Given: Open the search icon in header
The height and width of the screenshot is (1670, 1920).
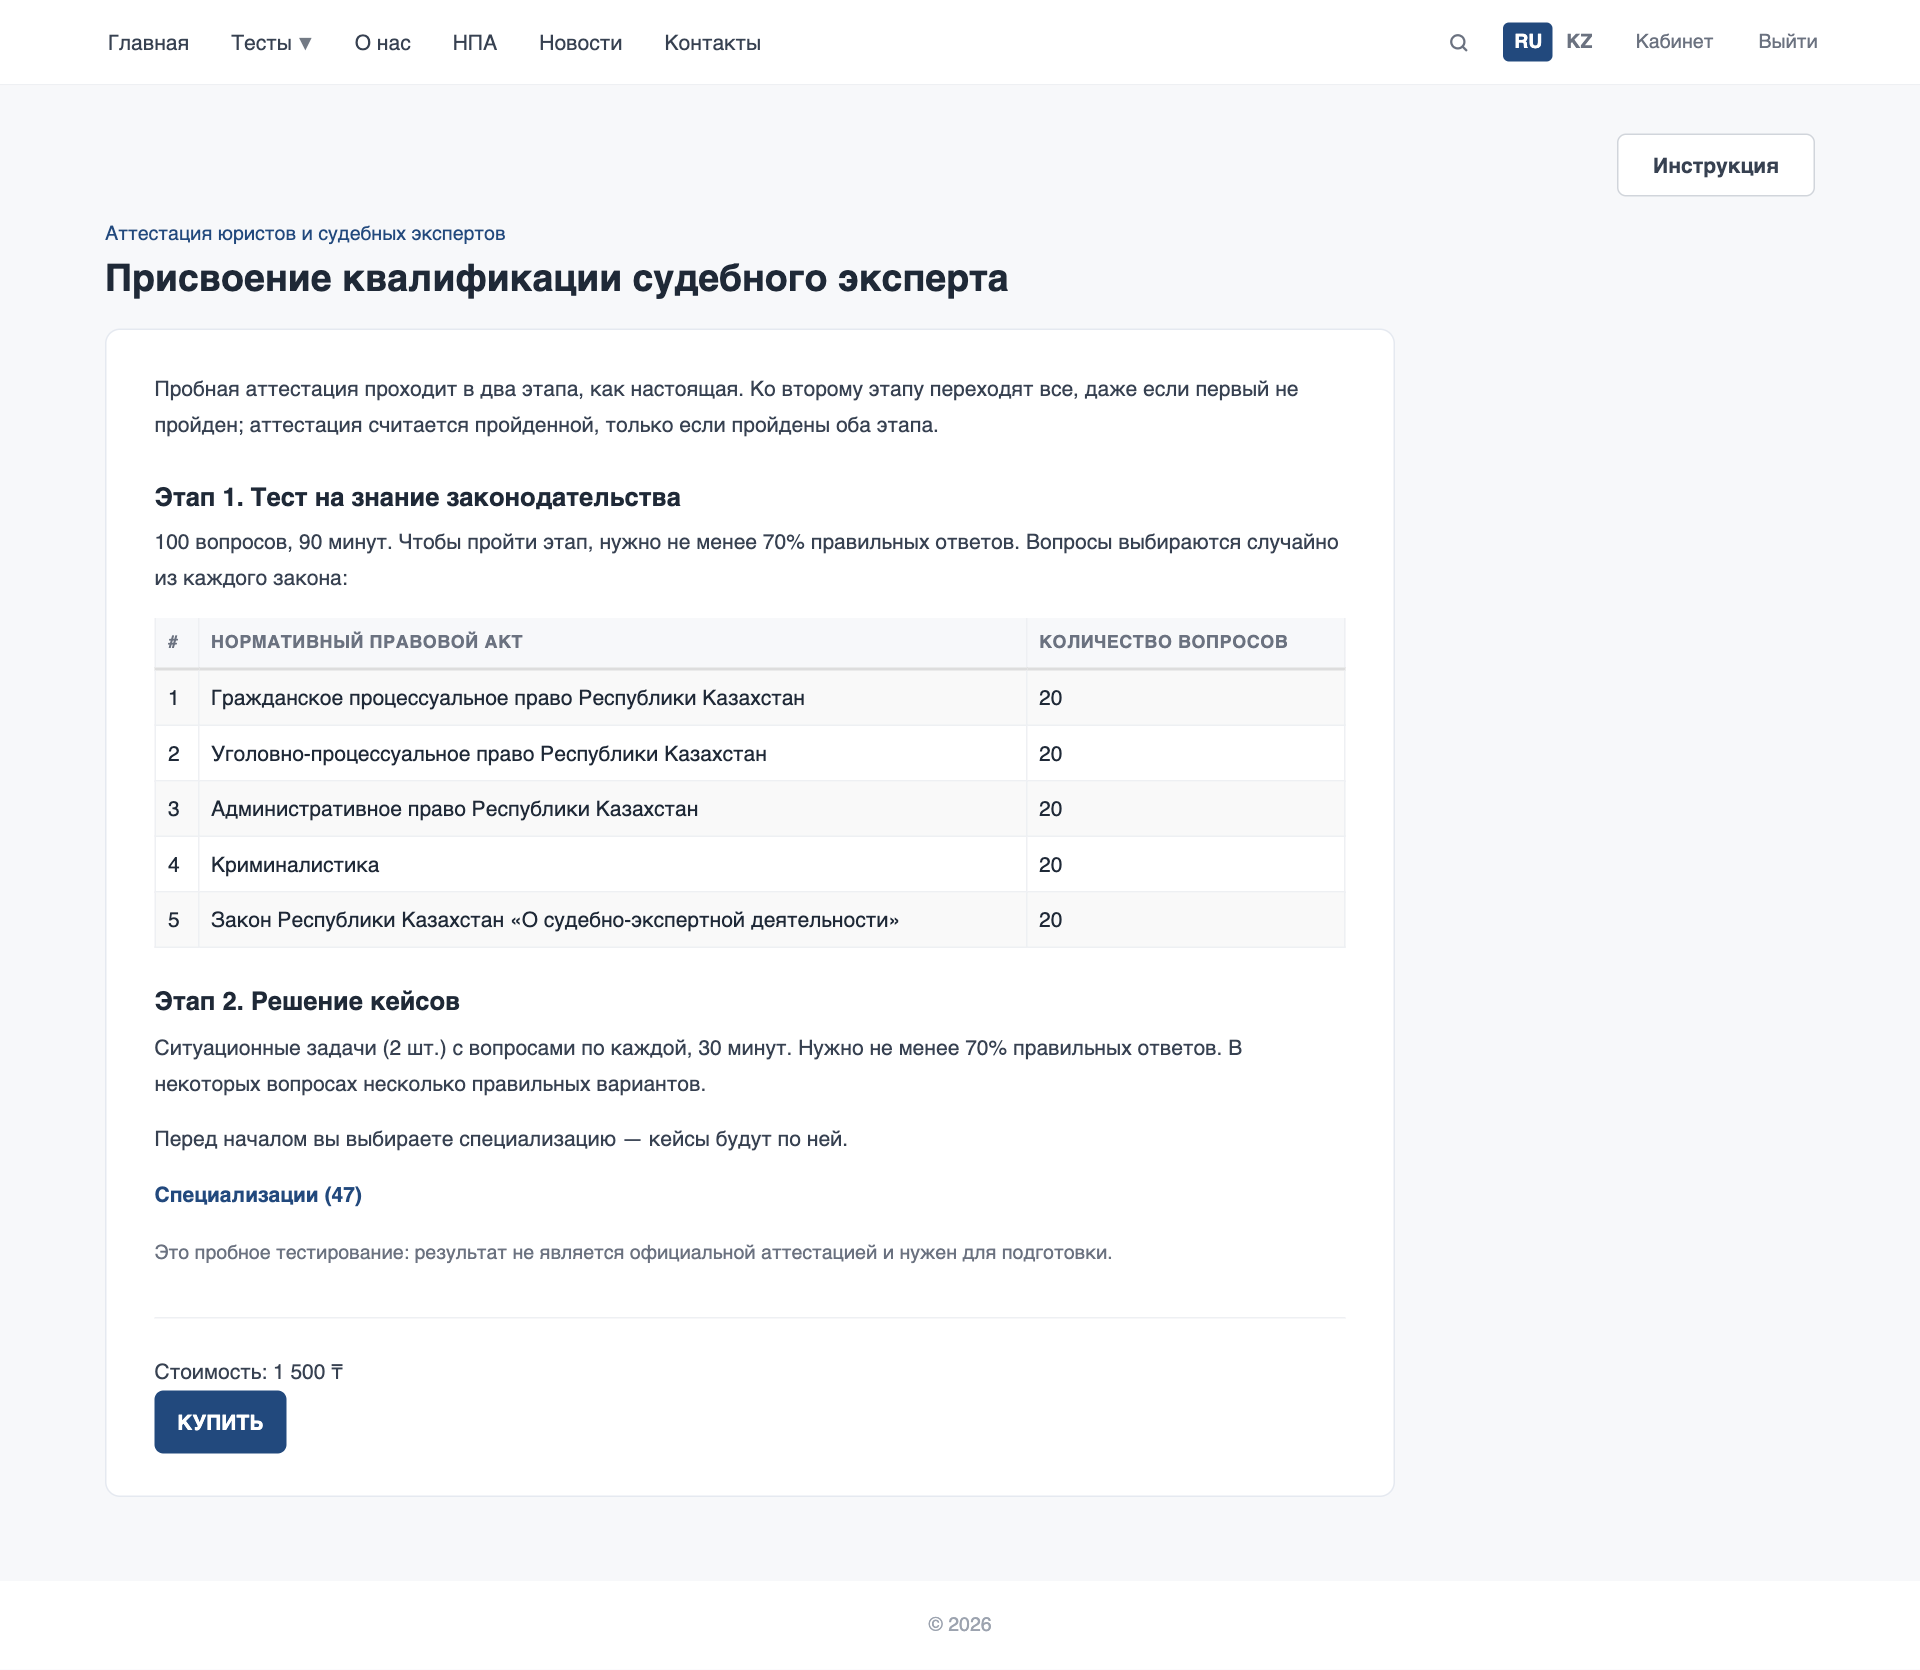Looking at the screenshot, I should coord(1458,42).
